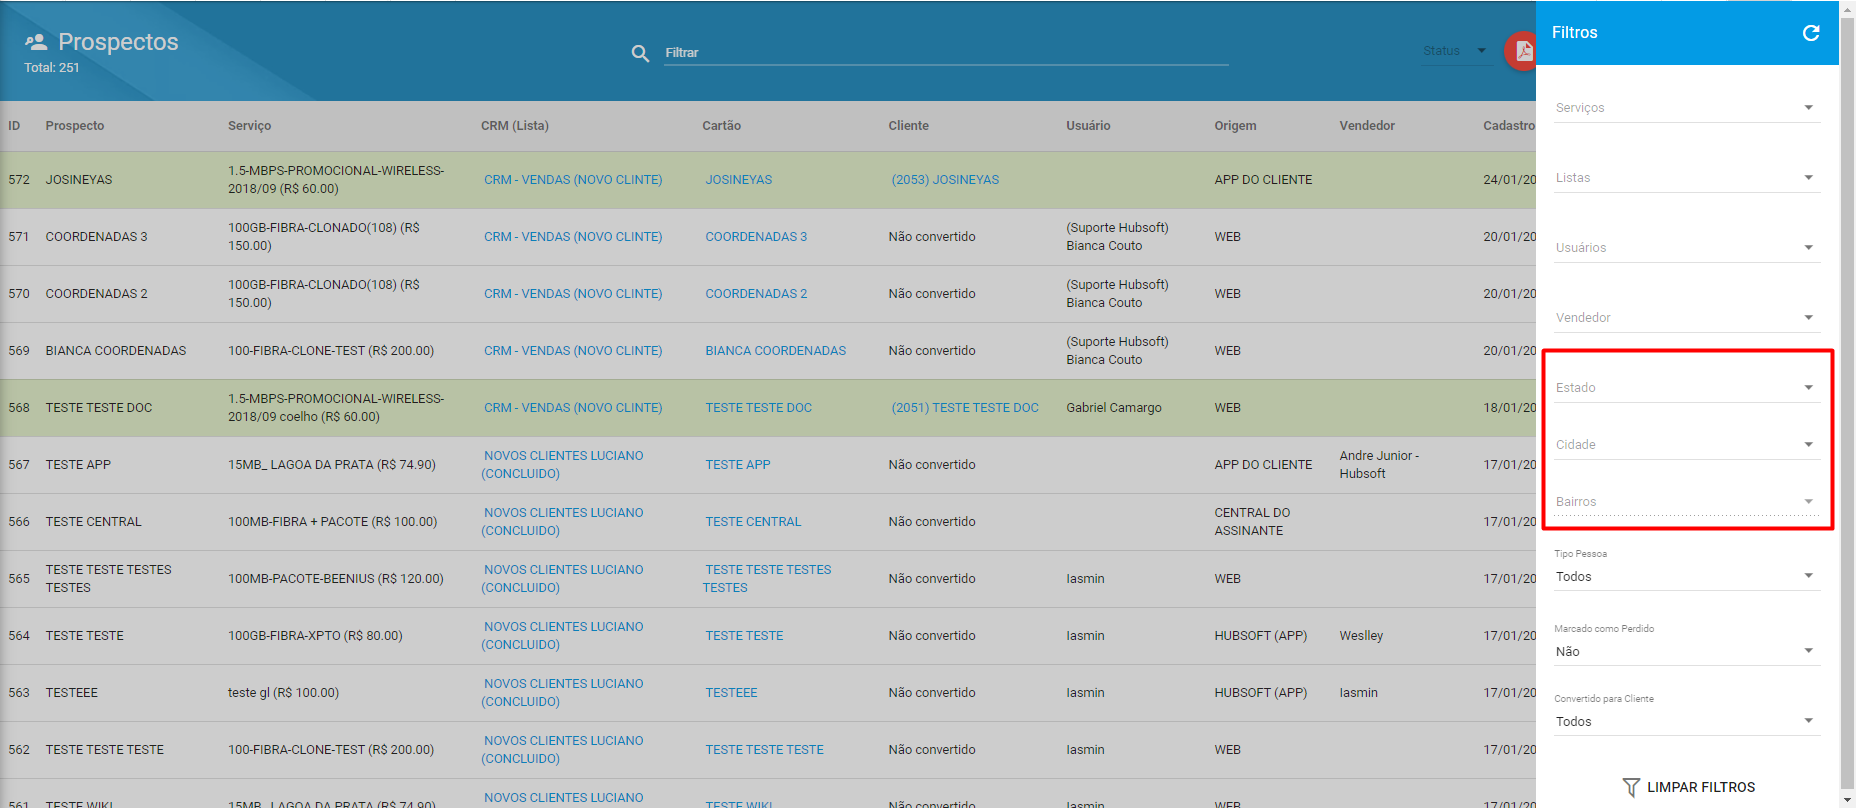Viewport: 1856px width, 808px height.
Task: Click service teste gl (R$ 100.00)
Action: coord(283,693)
